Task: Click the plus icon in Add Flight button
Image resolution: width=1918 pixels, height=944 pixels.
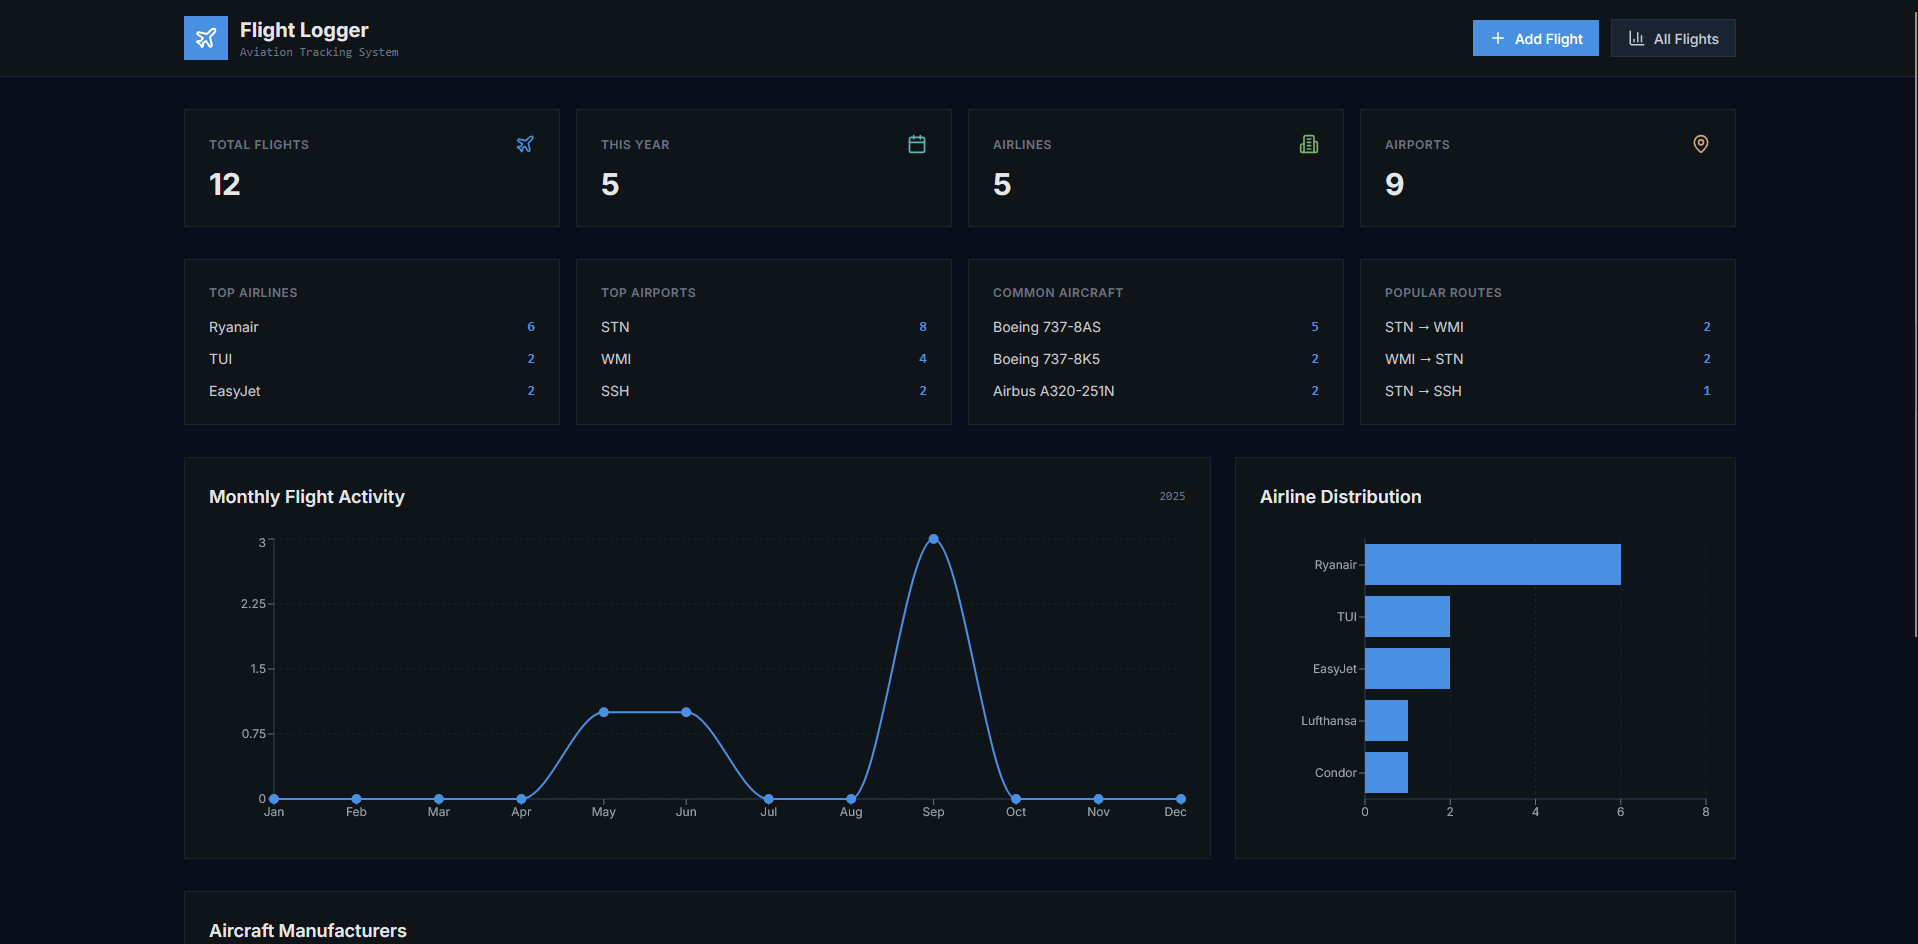Action: (x=1497, y=37)
